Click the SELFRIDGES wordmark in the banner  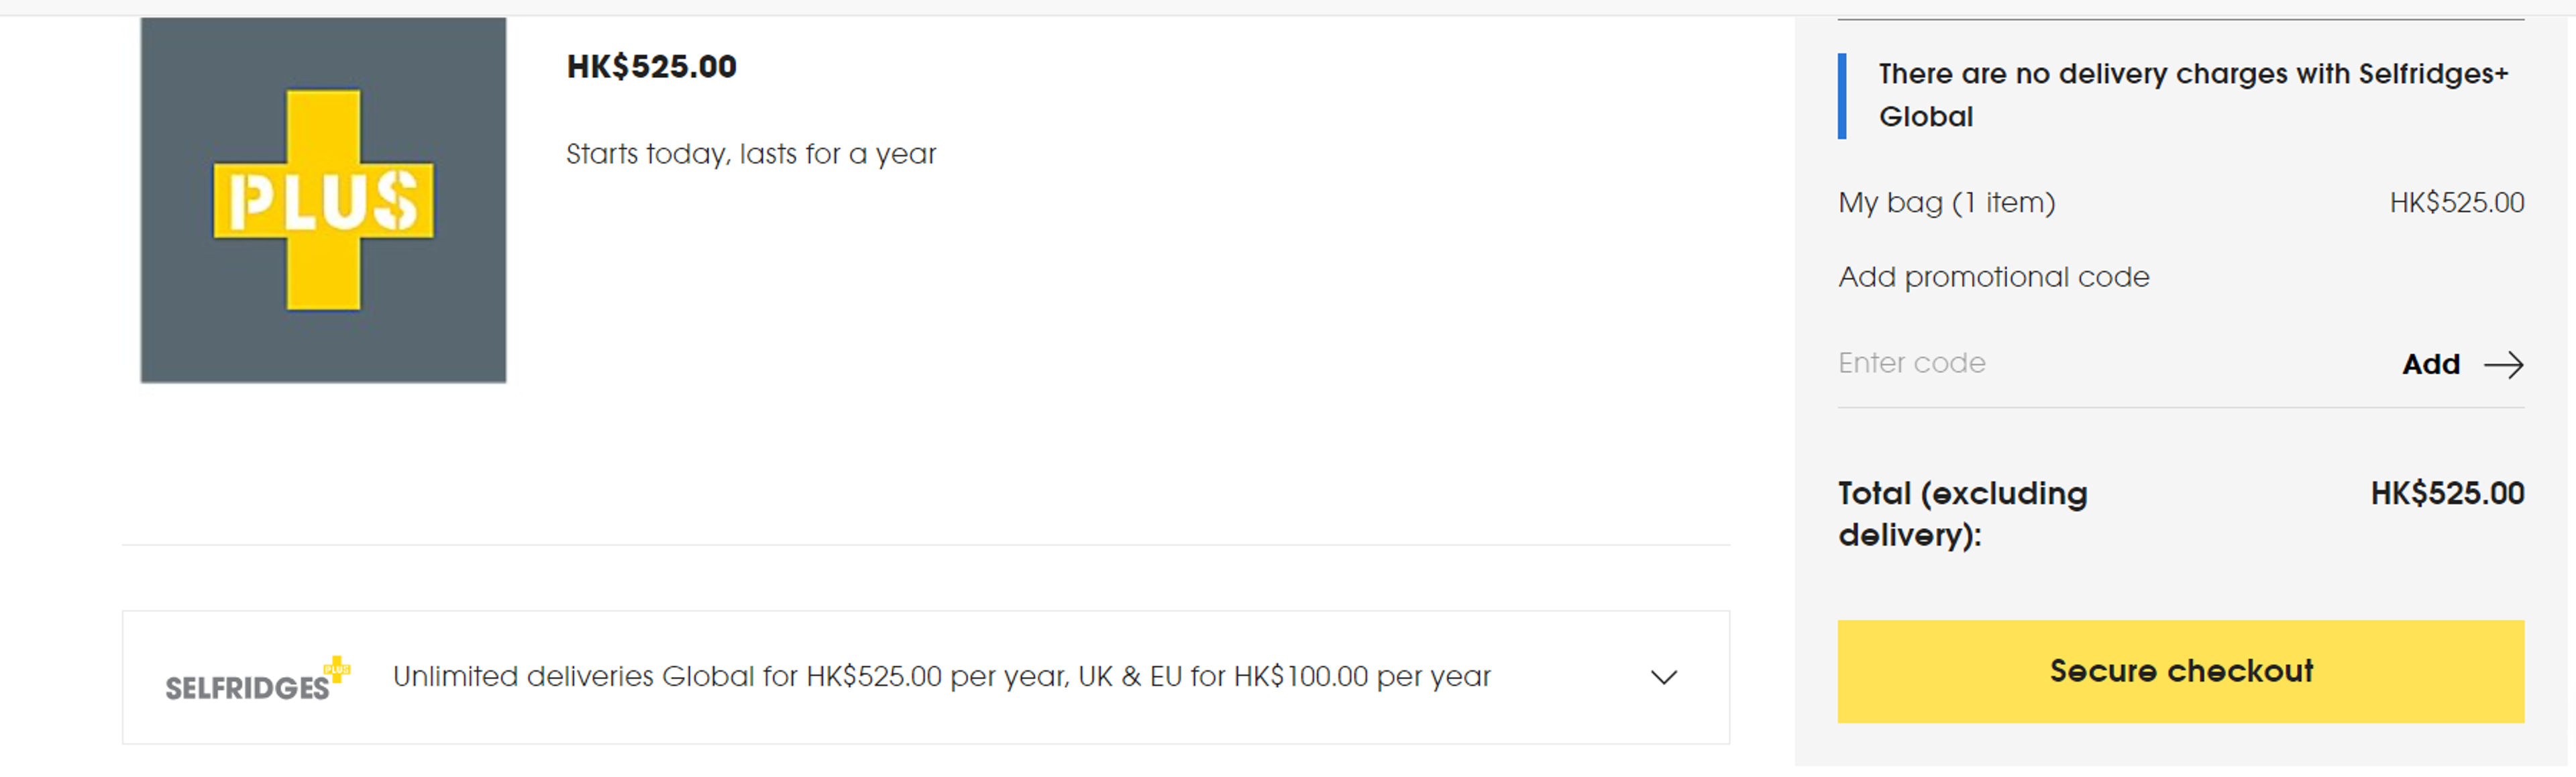246,688
